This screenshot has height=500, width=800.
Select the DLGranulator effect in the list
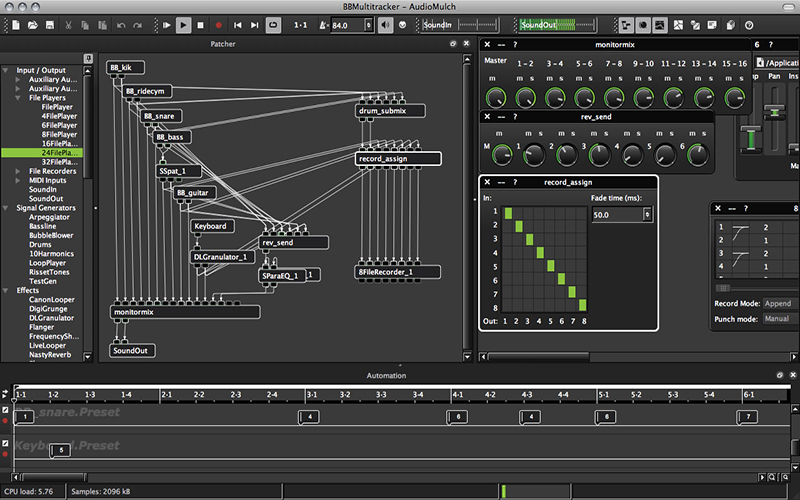(52, 318)
